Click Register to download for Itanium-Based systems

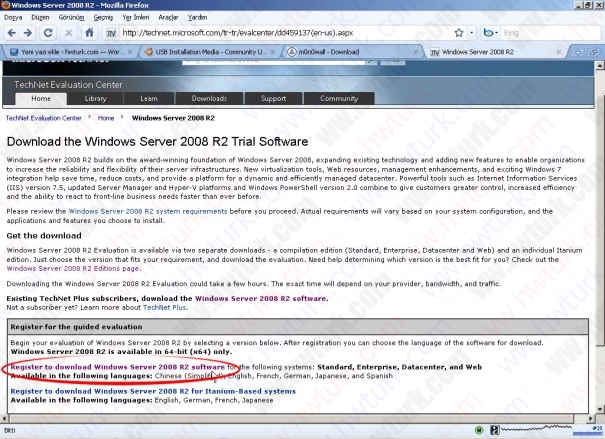click(153, 391)
